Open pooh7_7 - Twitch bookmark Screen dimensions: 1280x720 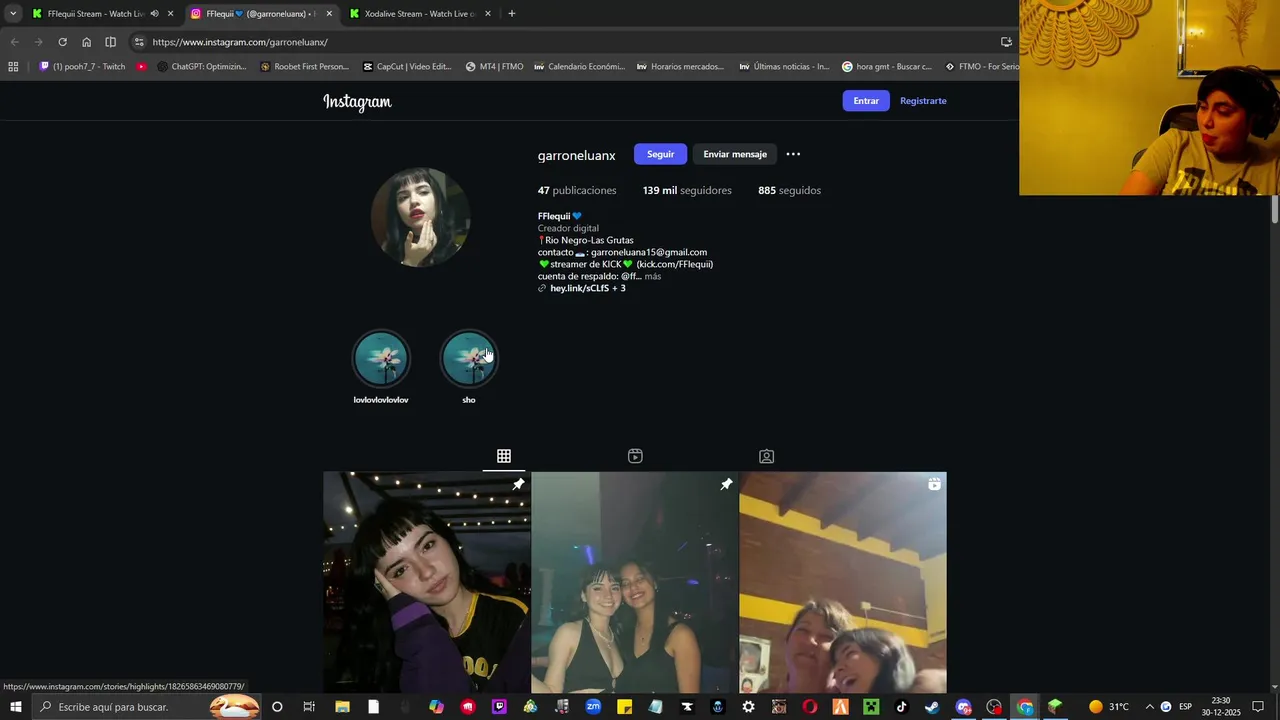[x=83, y=67]
